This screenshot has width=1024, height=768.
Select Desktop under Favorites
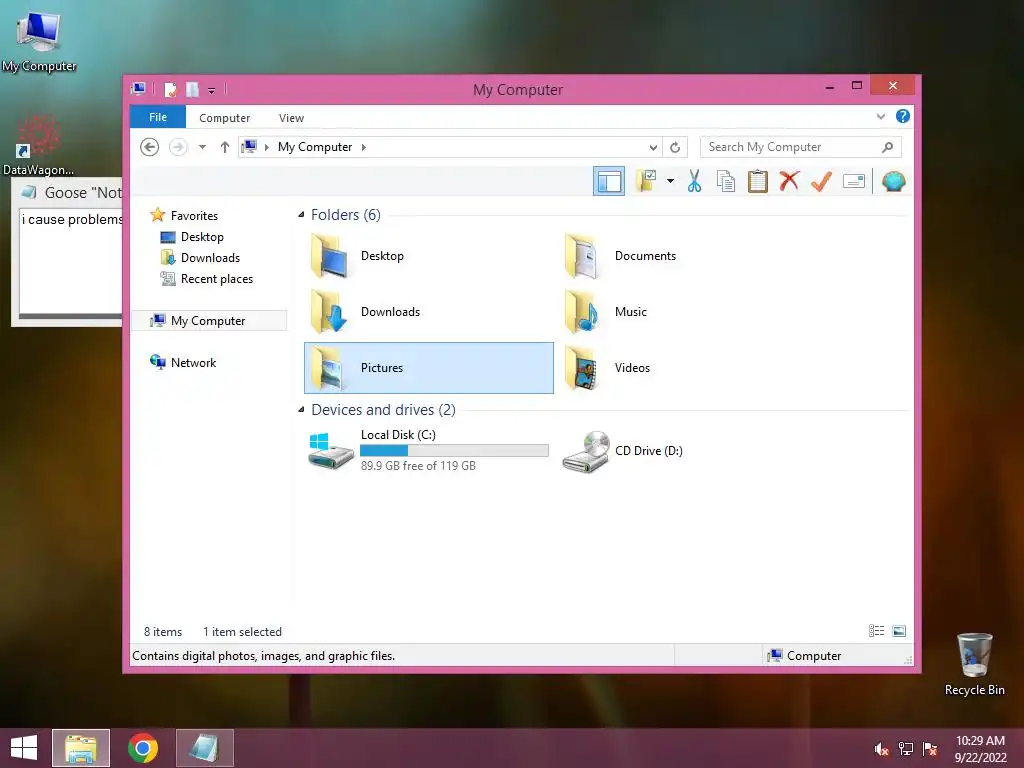coord(202,236)
